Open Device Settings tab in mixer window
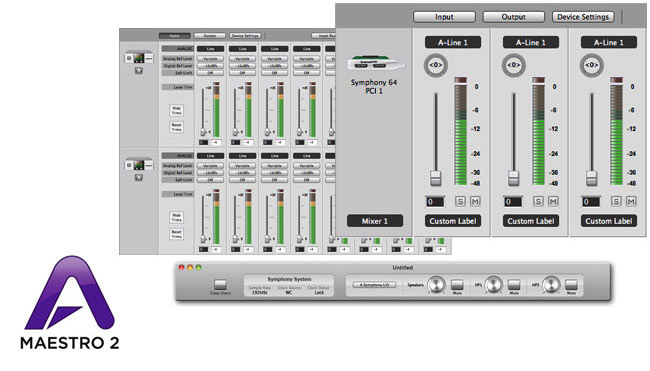 (x=583, y=17)
